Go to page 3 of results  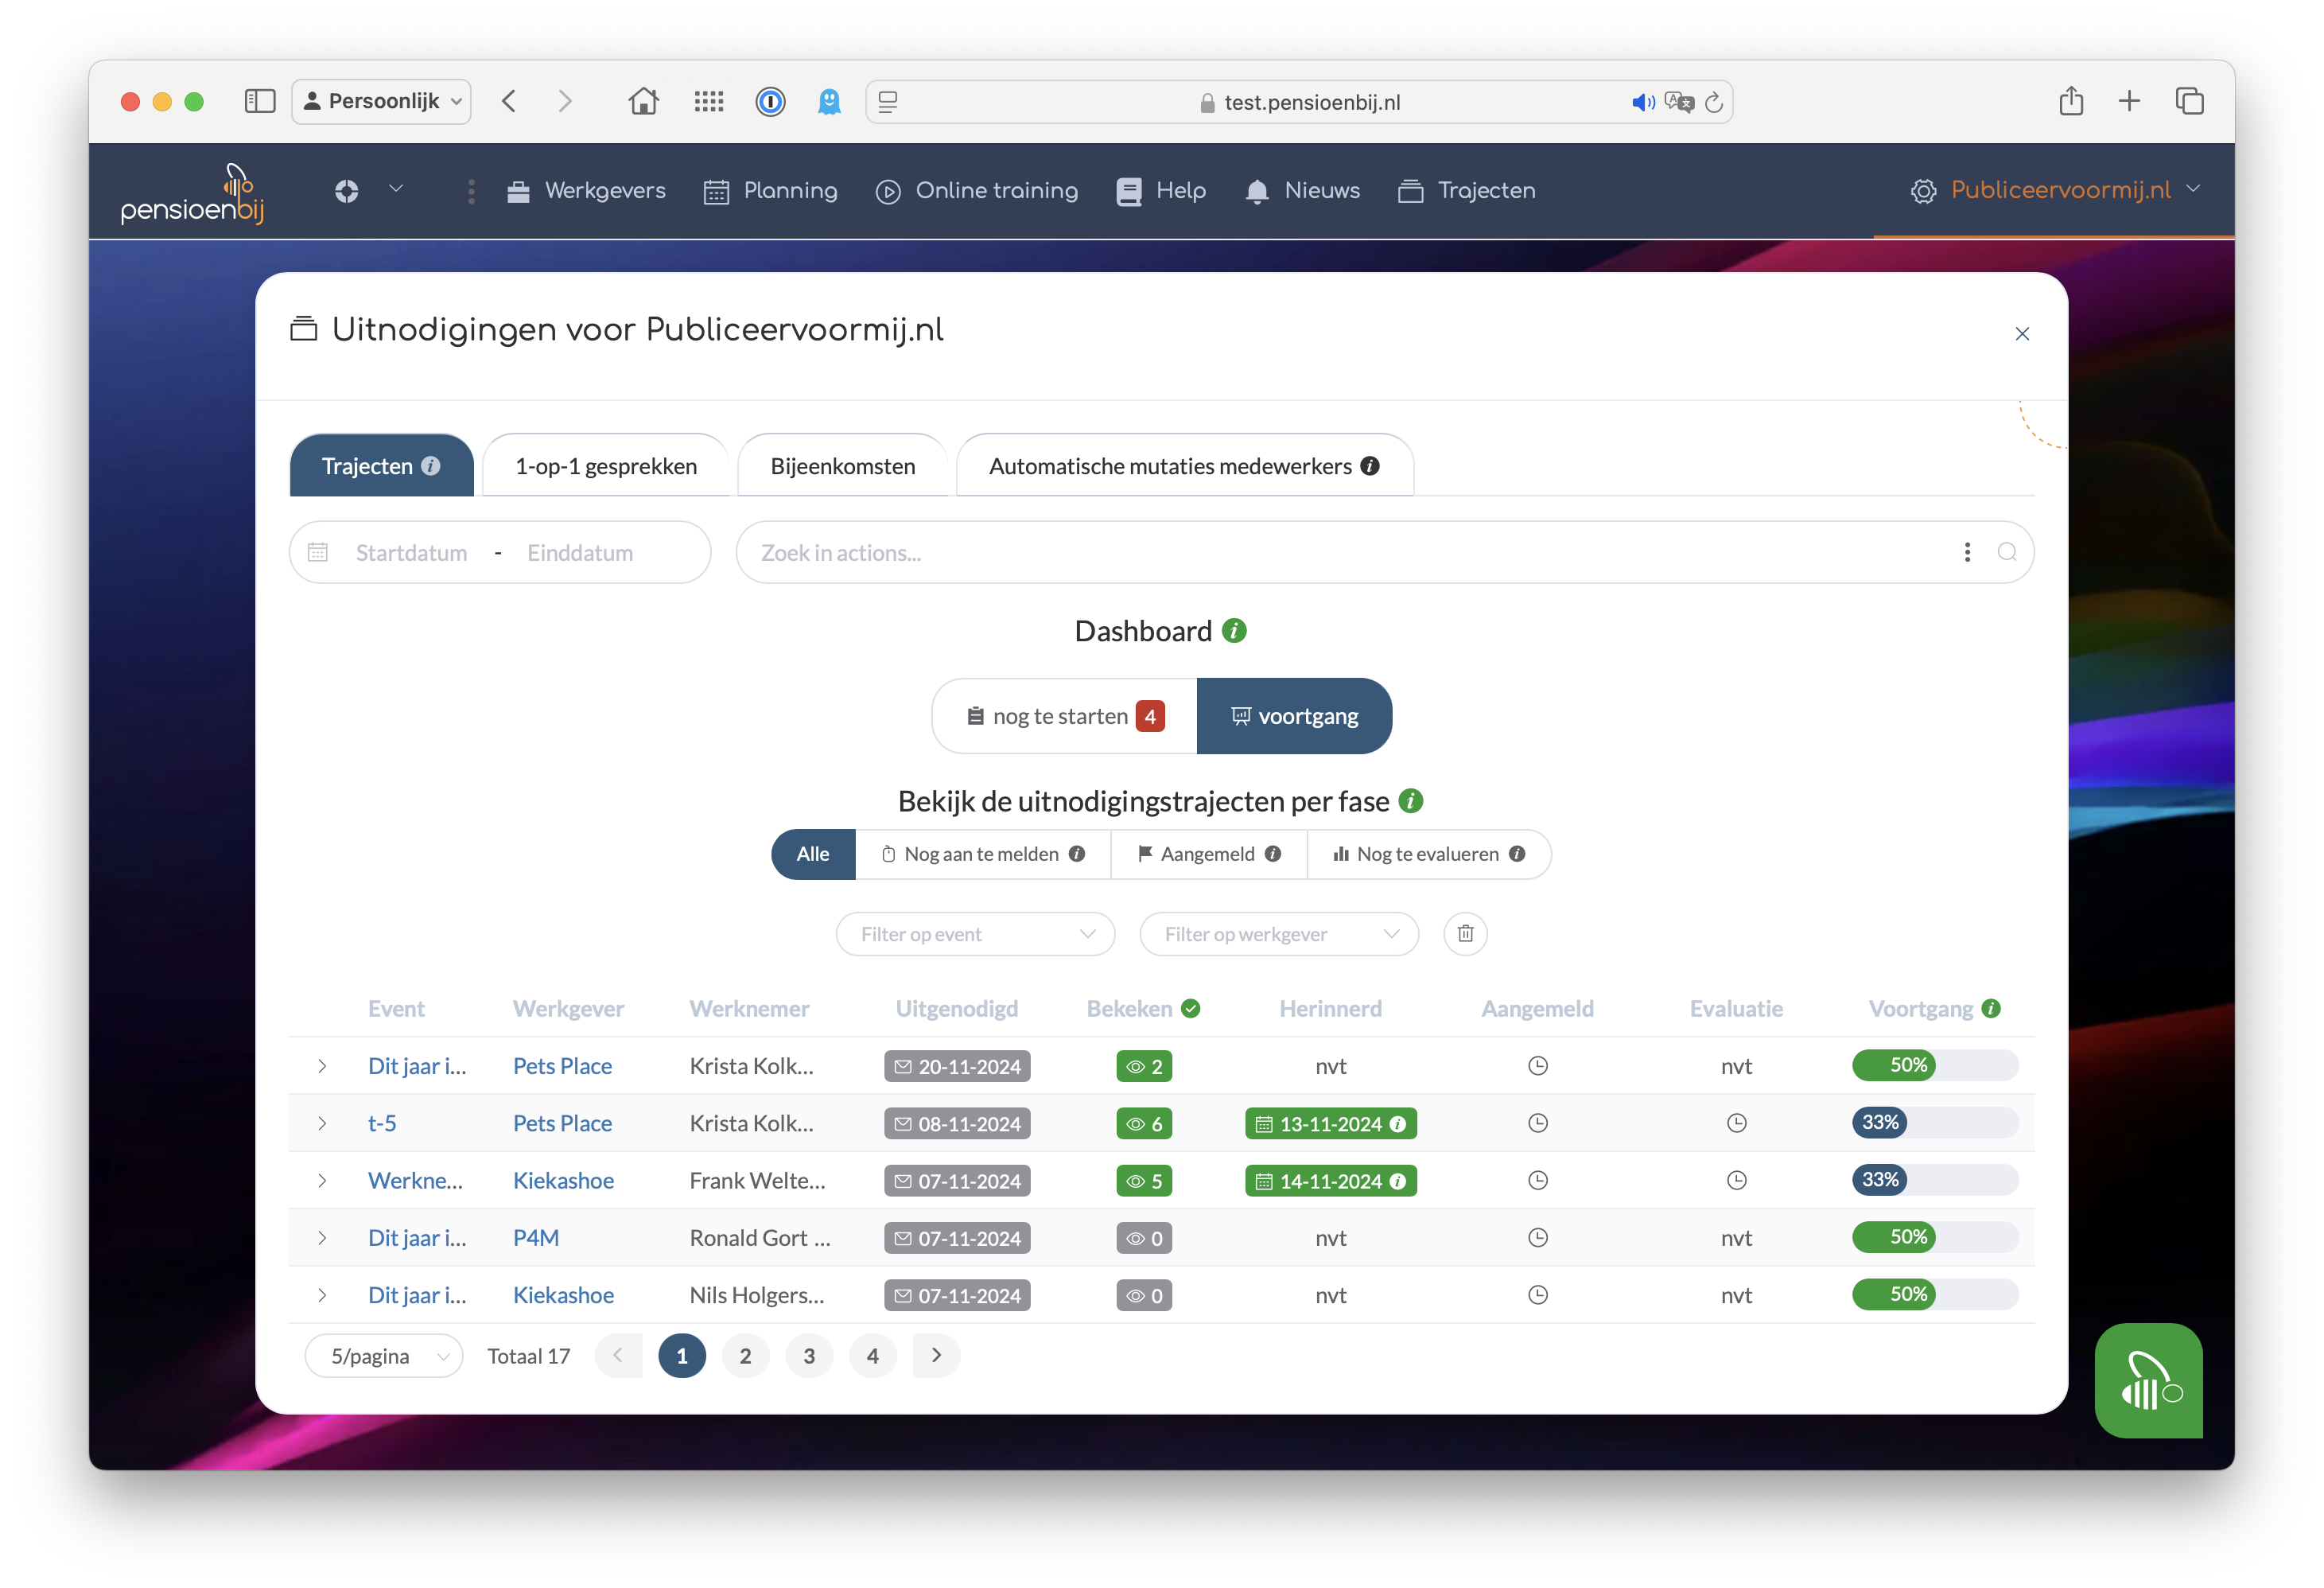point(809,1356)
